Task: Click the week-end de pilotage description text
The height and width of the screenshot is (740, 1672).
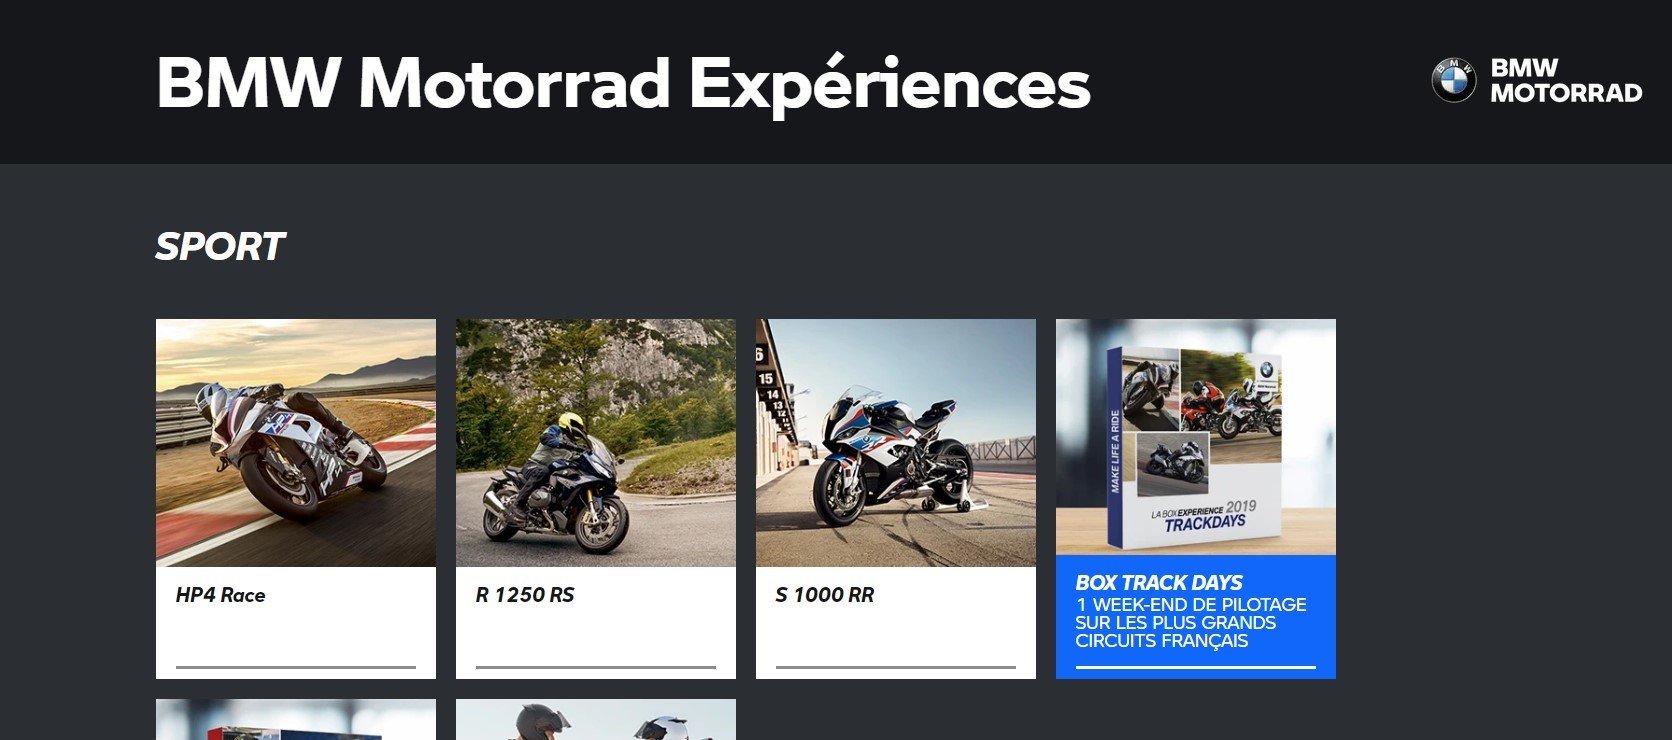Action: (1191, 623)
